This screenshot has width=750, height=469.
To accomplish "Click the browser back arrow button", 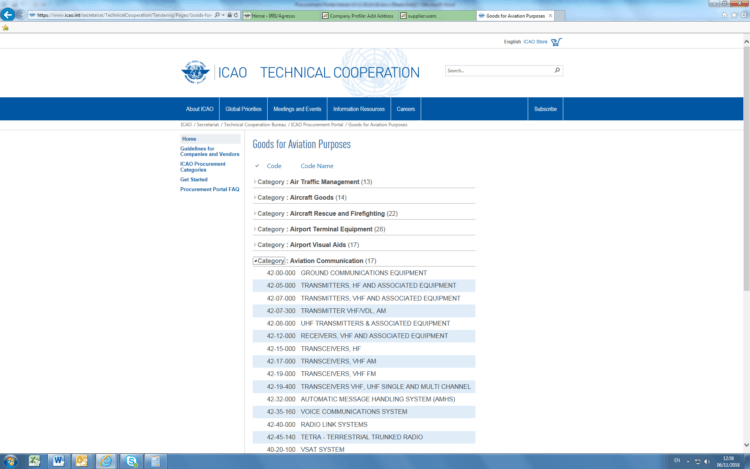I will click(x=10, y=15).
